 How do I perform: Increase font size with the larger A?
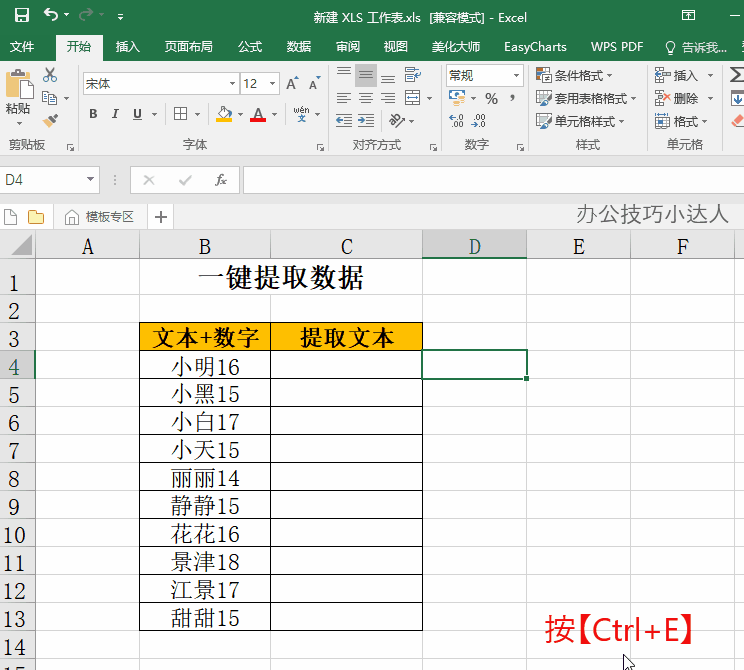[292, 83]
